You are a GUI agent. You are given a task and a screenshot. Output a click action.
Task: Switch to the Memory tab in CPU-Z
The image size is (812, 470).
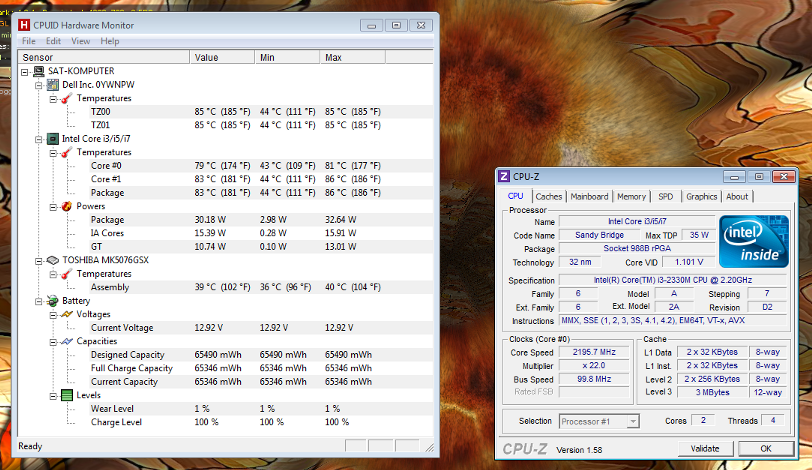point(631,197)
